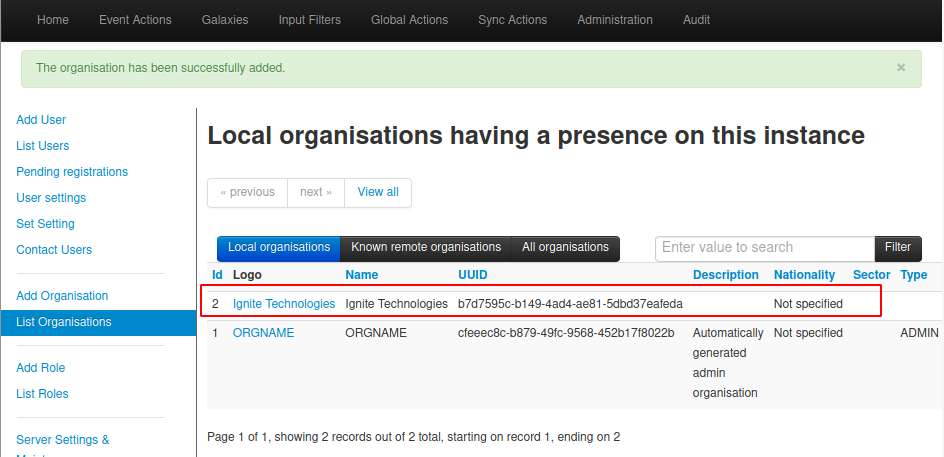
Task: Open Set Setting link
Action: [x=46, y=223]
